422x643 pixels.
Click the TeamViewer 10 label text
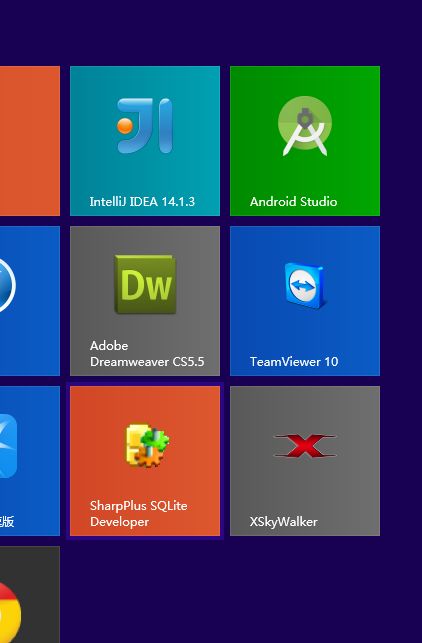coord(294,361)
